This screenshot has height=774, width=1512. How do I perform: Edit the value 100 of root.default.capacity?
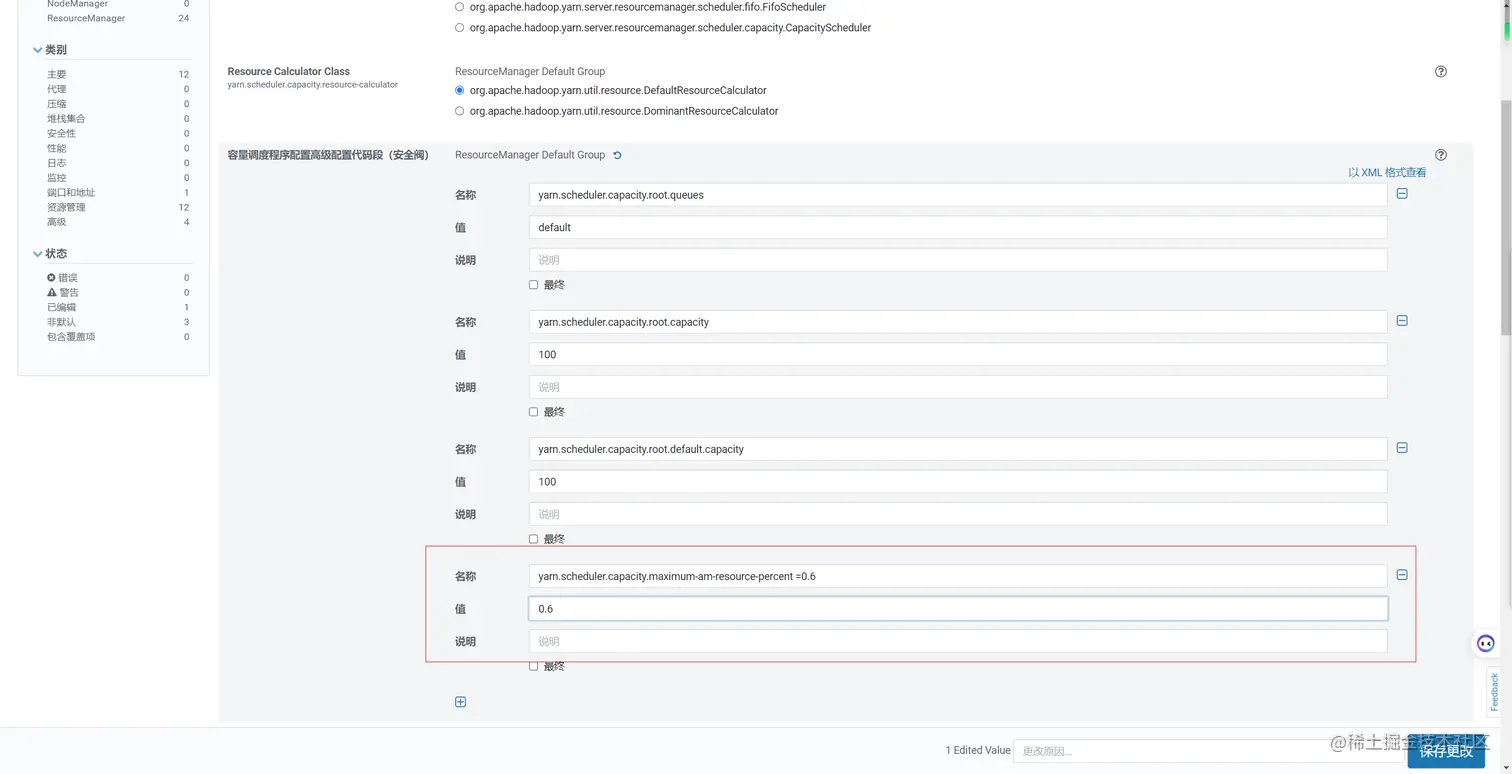pos(958,481)
